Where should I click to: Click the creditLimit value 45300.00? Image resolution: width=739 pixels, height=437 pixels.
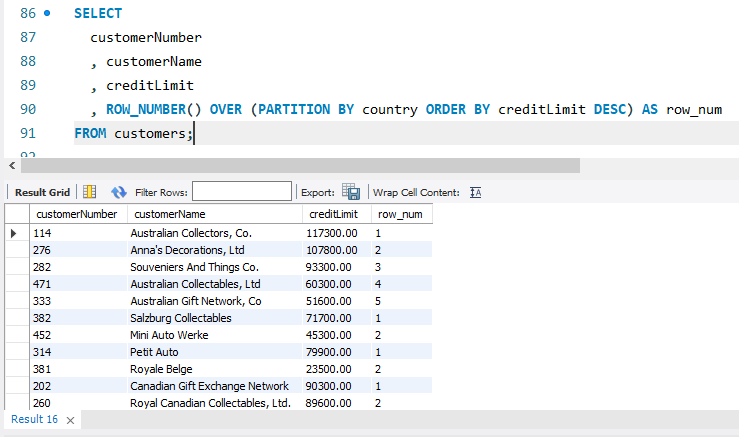point(337,335)
